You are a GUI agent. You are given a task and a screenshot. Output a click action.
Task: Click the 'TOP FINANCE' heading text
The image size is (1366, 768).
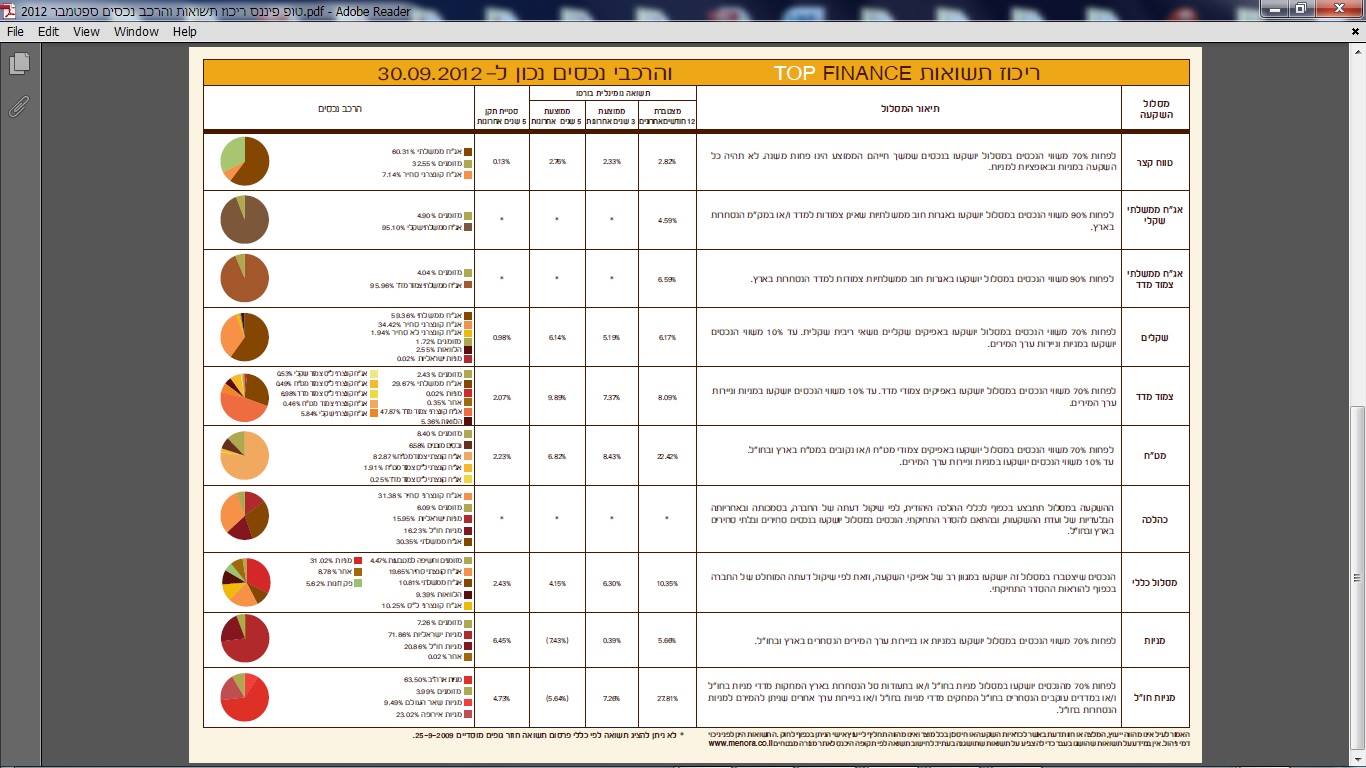[x=842, y=73]
